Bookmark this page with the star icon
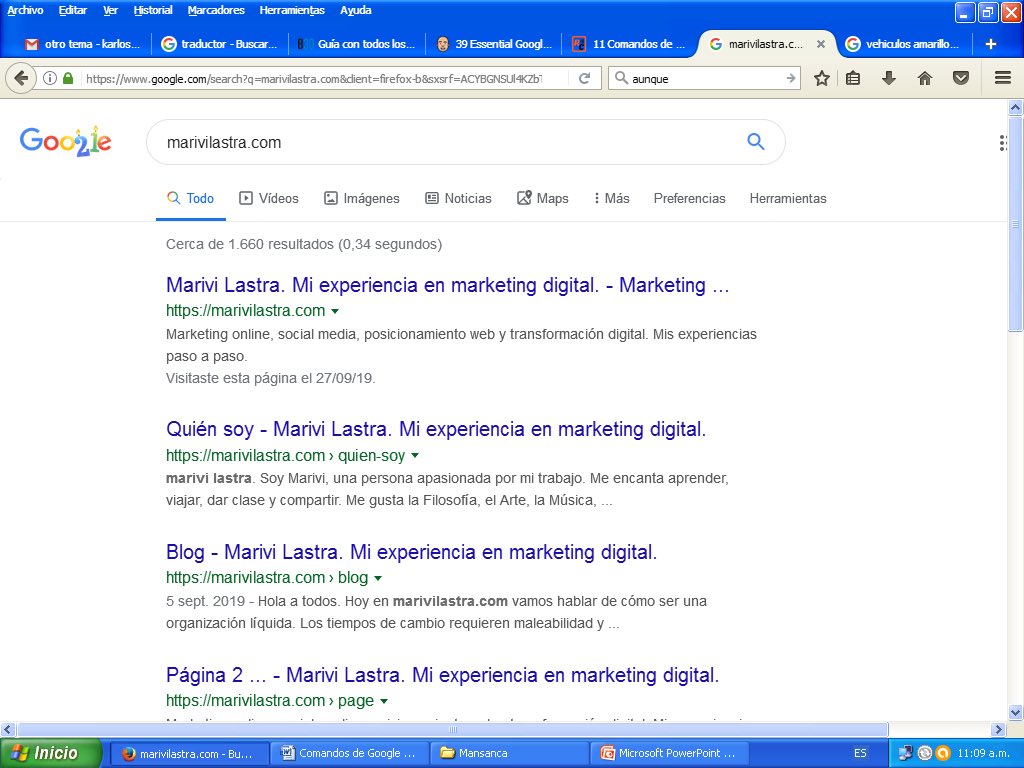The image size is (1024, 768). [x=822, y=78]
